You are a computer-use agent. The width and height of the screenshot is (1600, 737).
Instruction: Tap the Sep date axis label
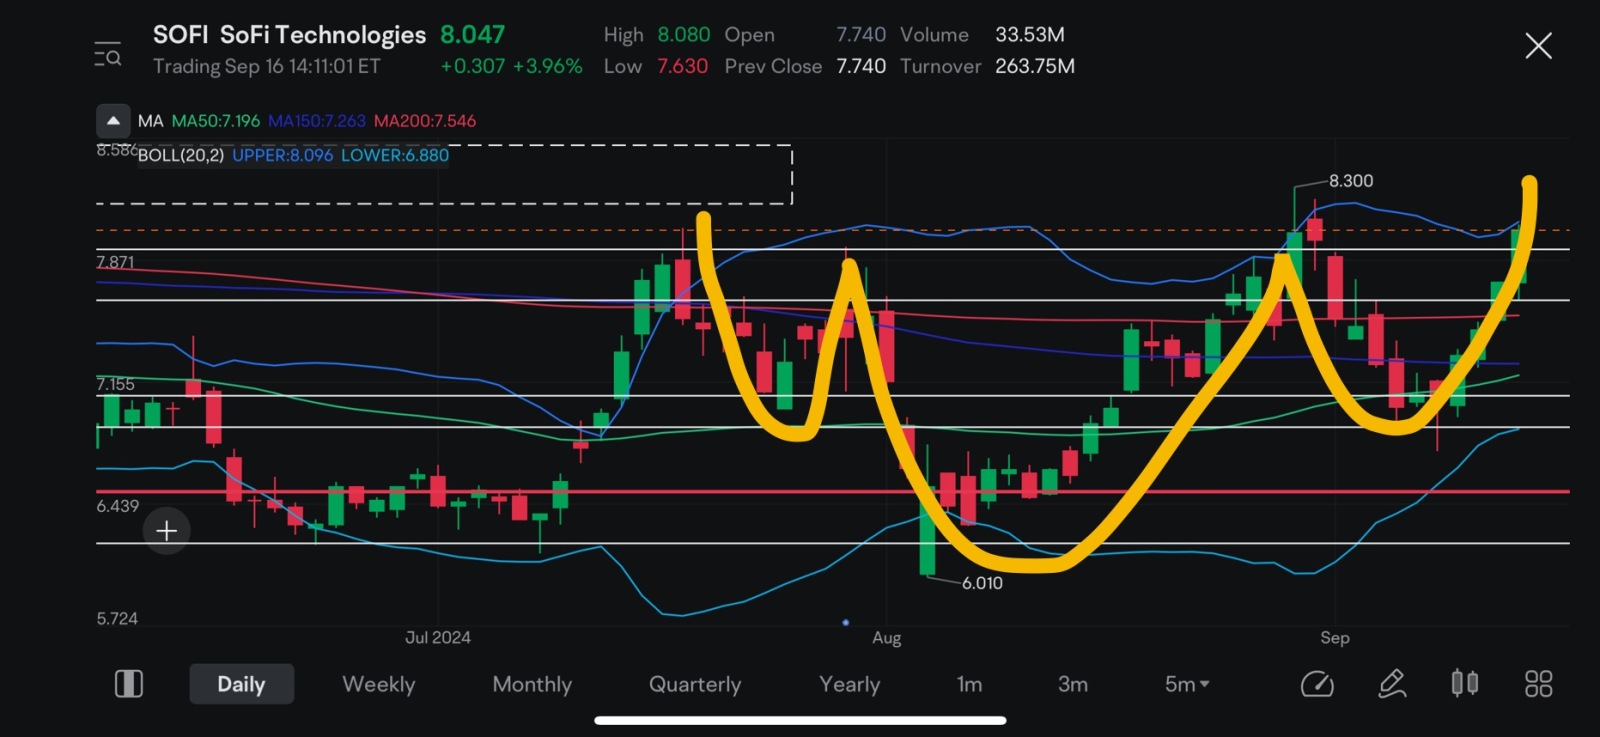pos(1335,638)
